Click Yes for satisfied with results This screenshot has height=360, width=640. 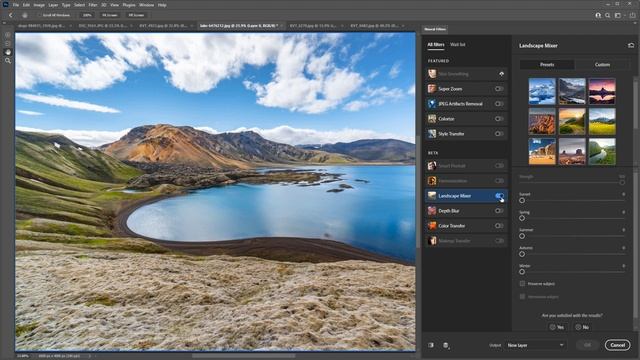(557, 327)
